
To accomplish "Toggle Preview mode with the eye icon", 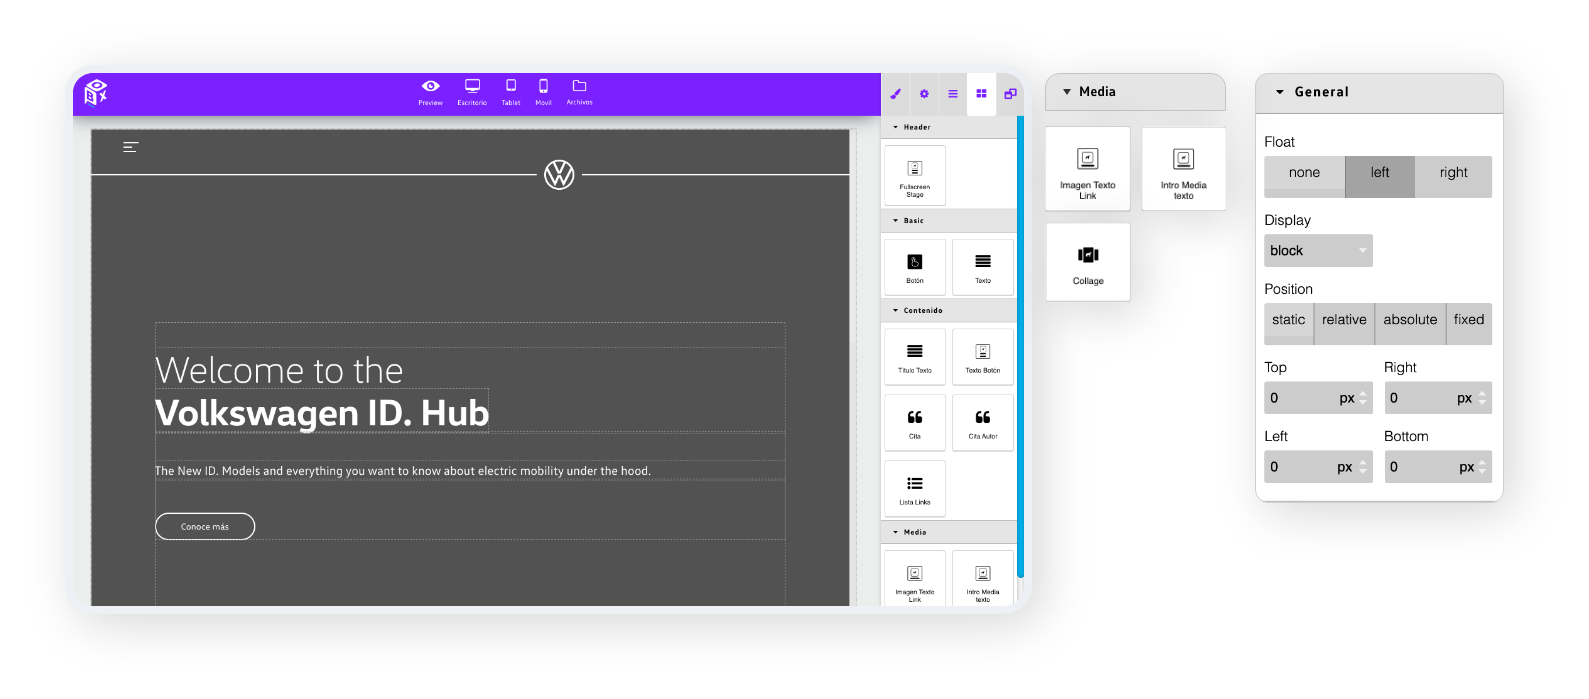I will pyautogui.click(x=431, y=92).
